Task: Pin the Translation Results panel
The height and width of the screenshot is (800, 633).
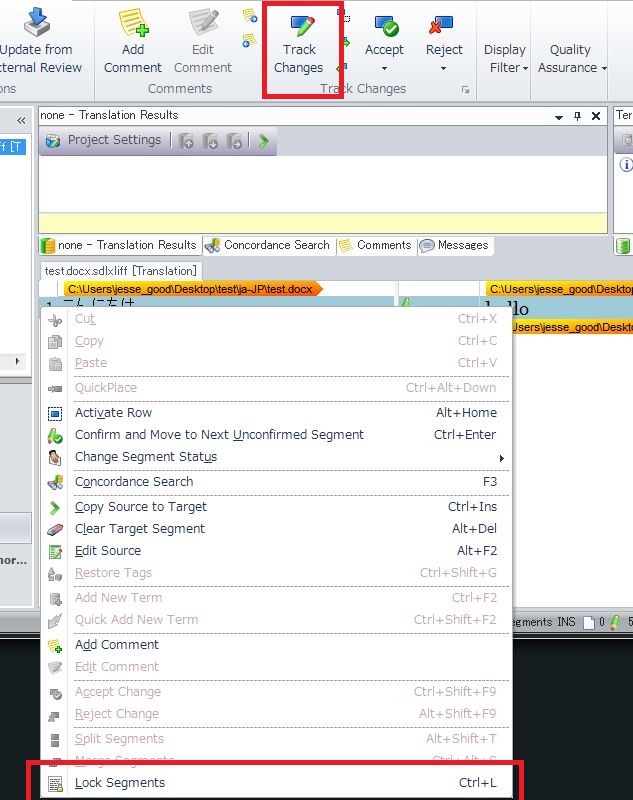Action: [x=577, y=116]
